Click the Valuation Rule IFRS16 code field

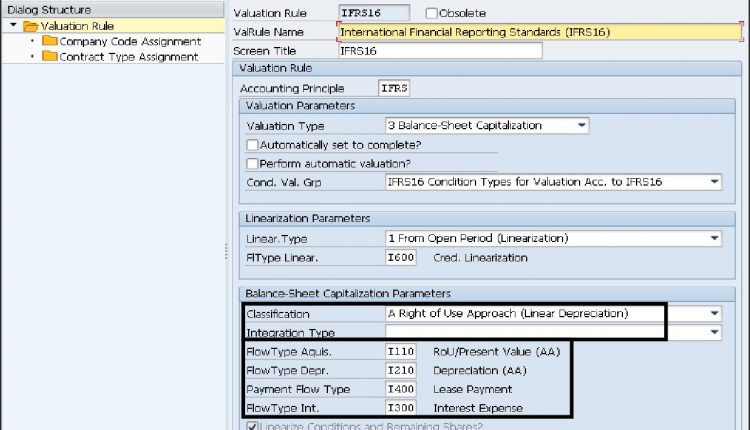(x=374, y=13)
